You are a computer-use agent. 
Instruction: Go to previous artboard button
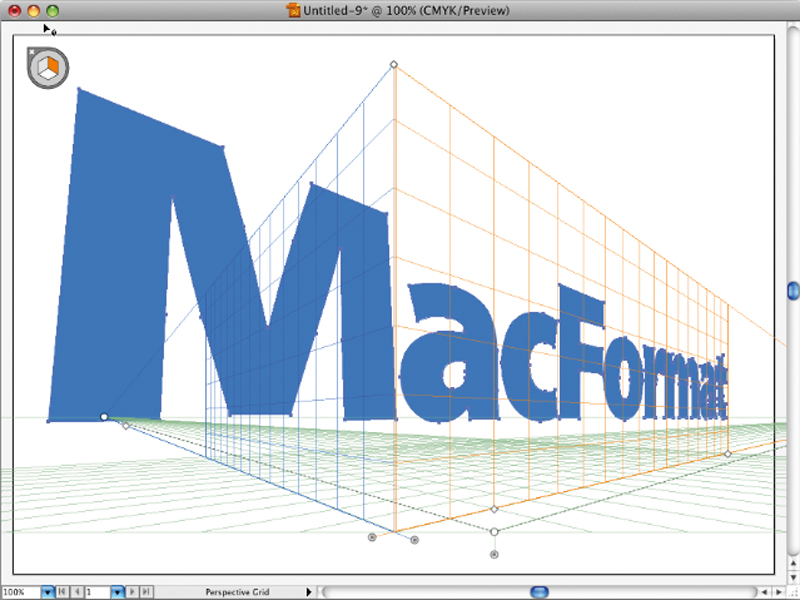point(77,592)
